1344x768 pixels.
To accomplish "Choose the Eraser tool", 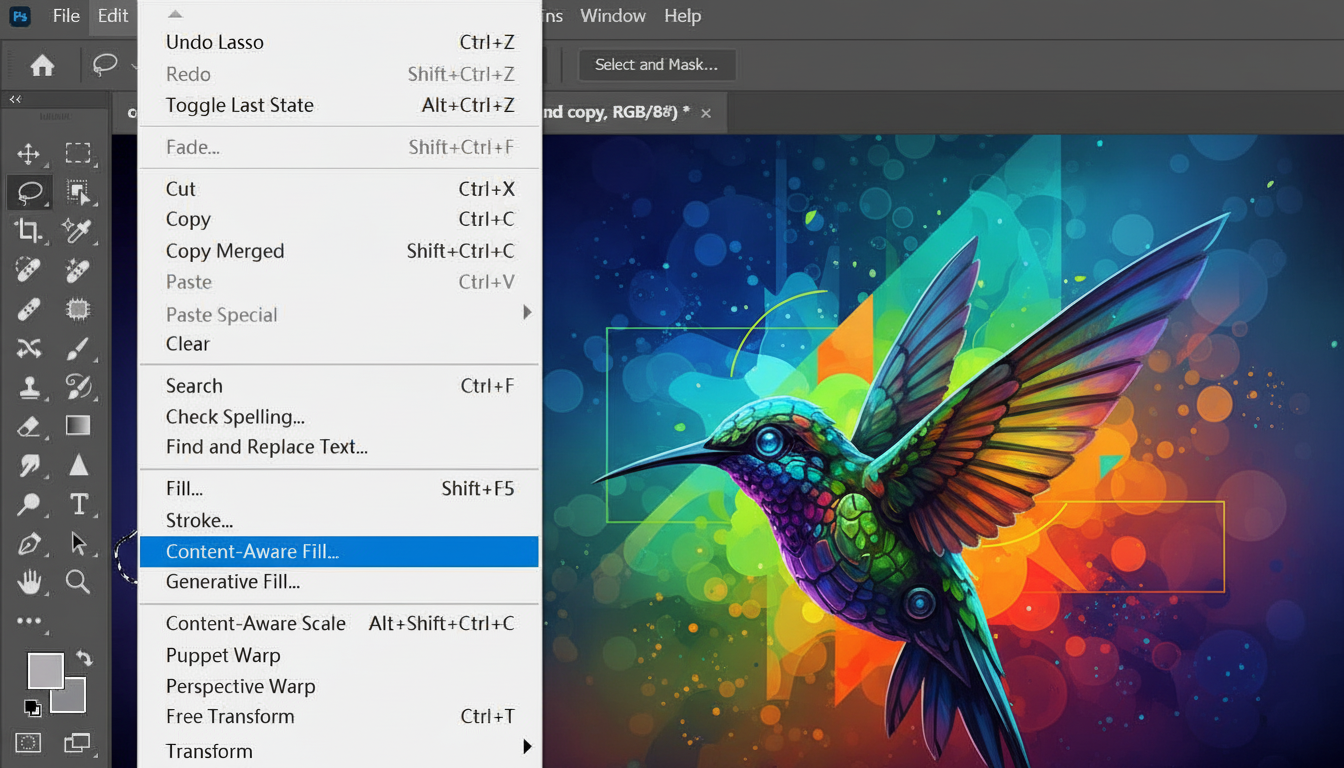I will coord(28,426).
